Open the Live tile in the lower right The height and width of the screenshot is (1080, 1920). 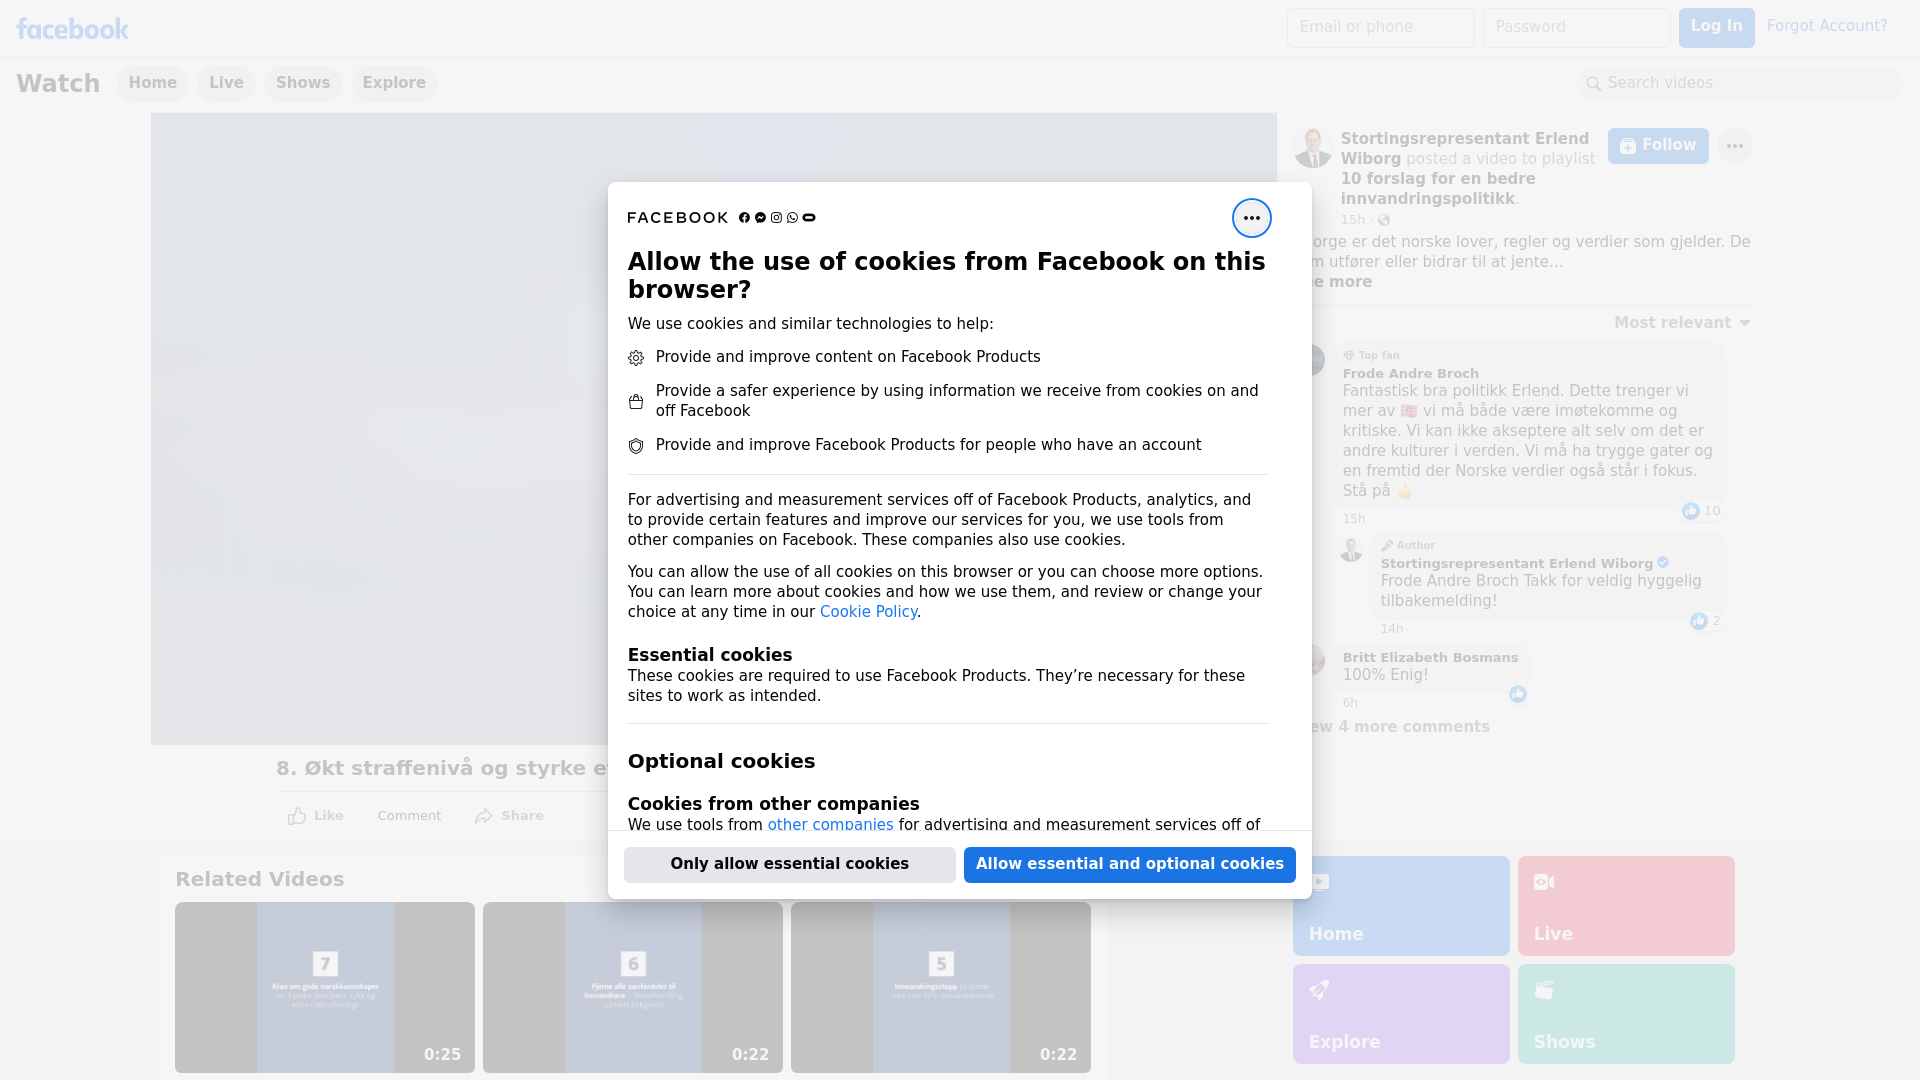pos(1626,906)
